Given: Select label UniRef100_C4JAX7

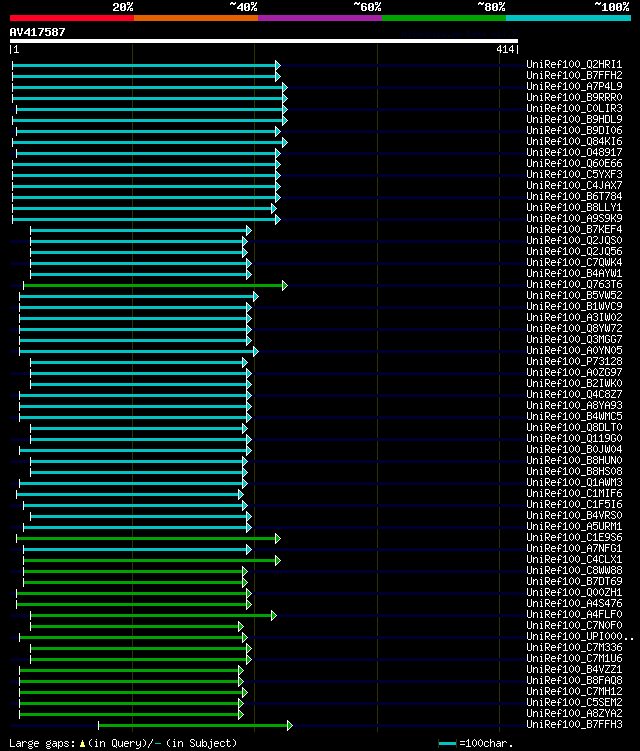Looking at the screenshot, I should tap(574, 185).
